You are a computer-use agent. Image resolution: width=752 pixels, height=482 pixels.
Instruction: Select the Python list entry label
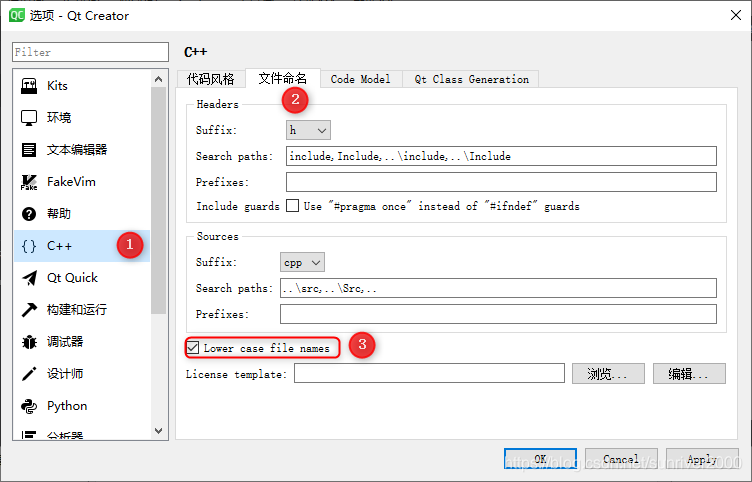(x=67, y=406)
